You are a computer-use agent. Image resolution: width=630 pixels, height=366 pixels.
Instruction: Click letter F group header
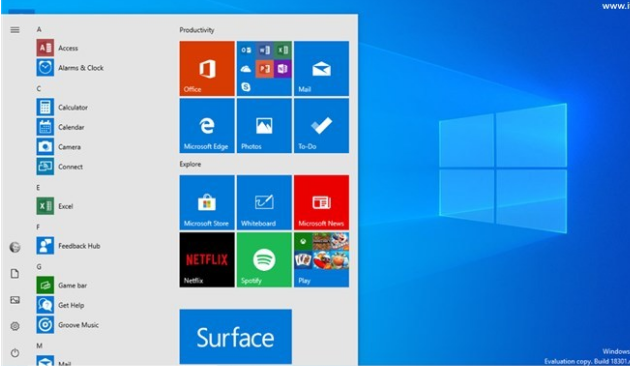tap(38, 227)
